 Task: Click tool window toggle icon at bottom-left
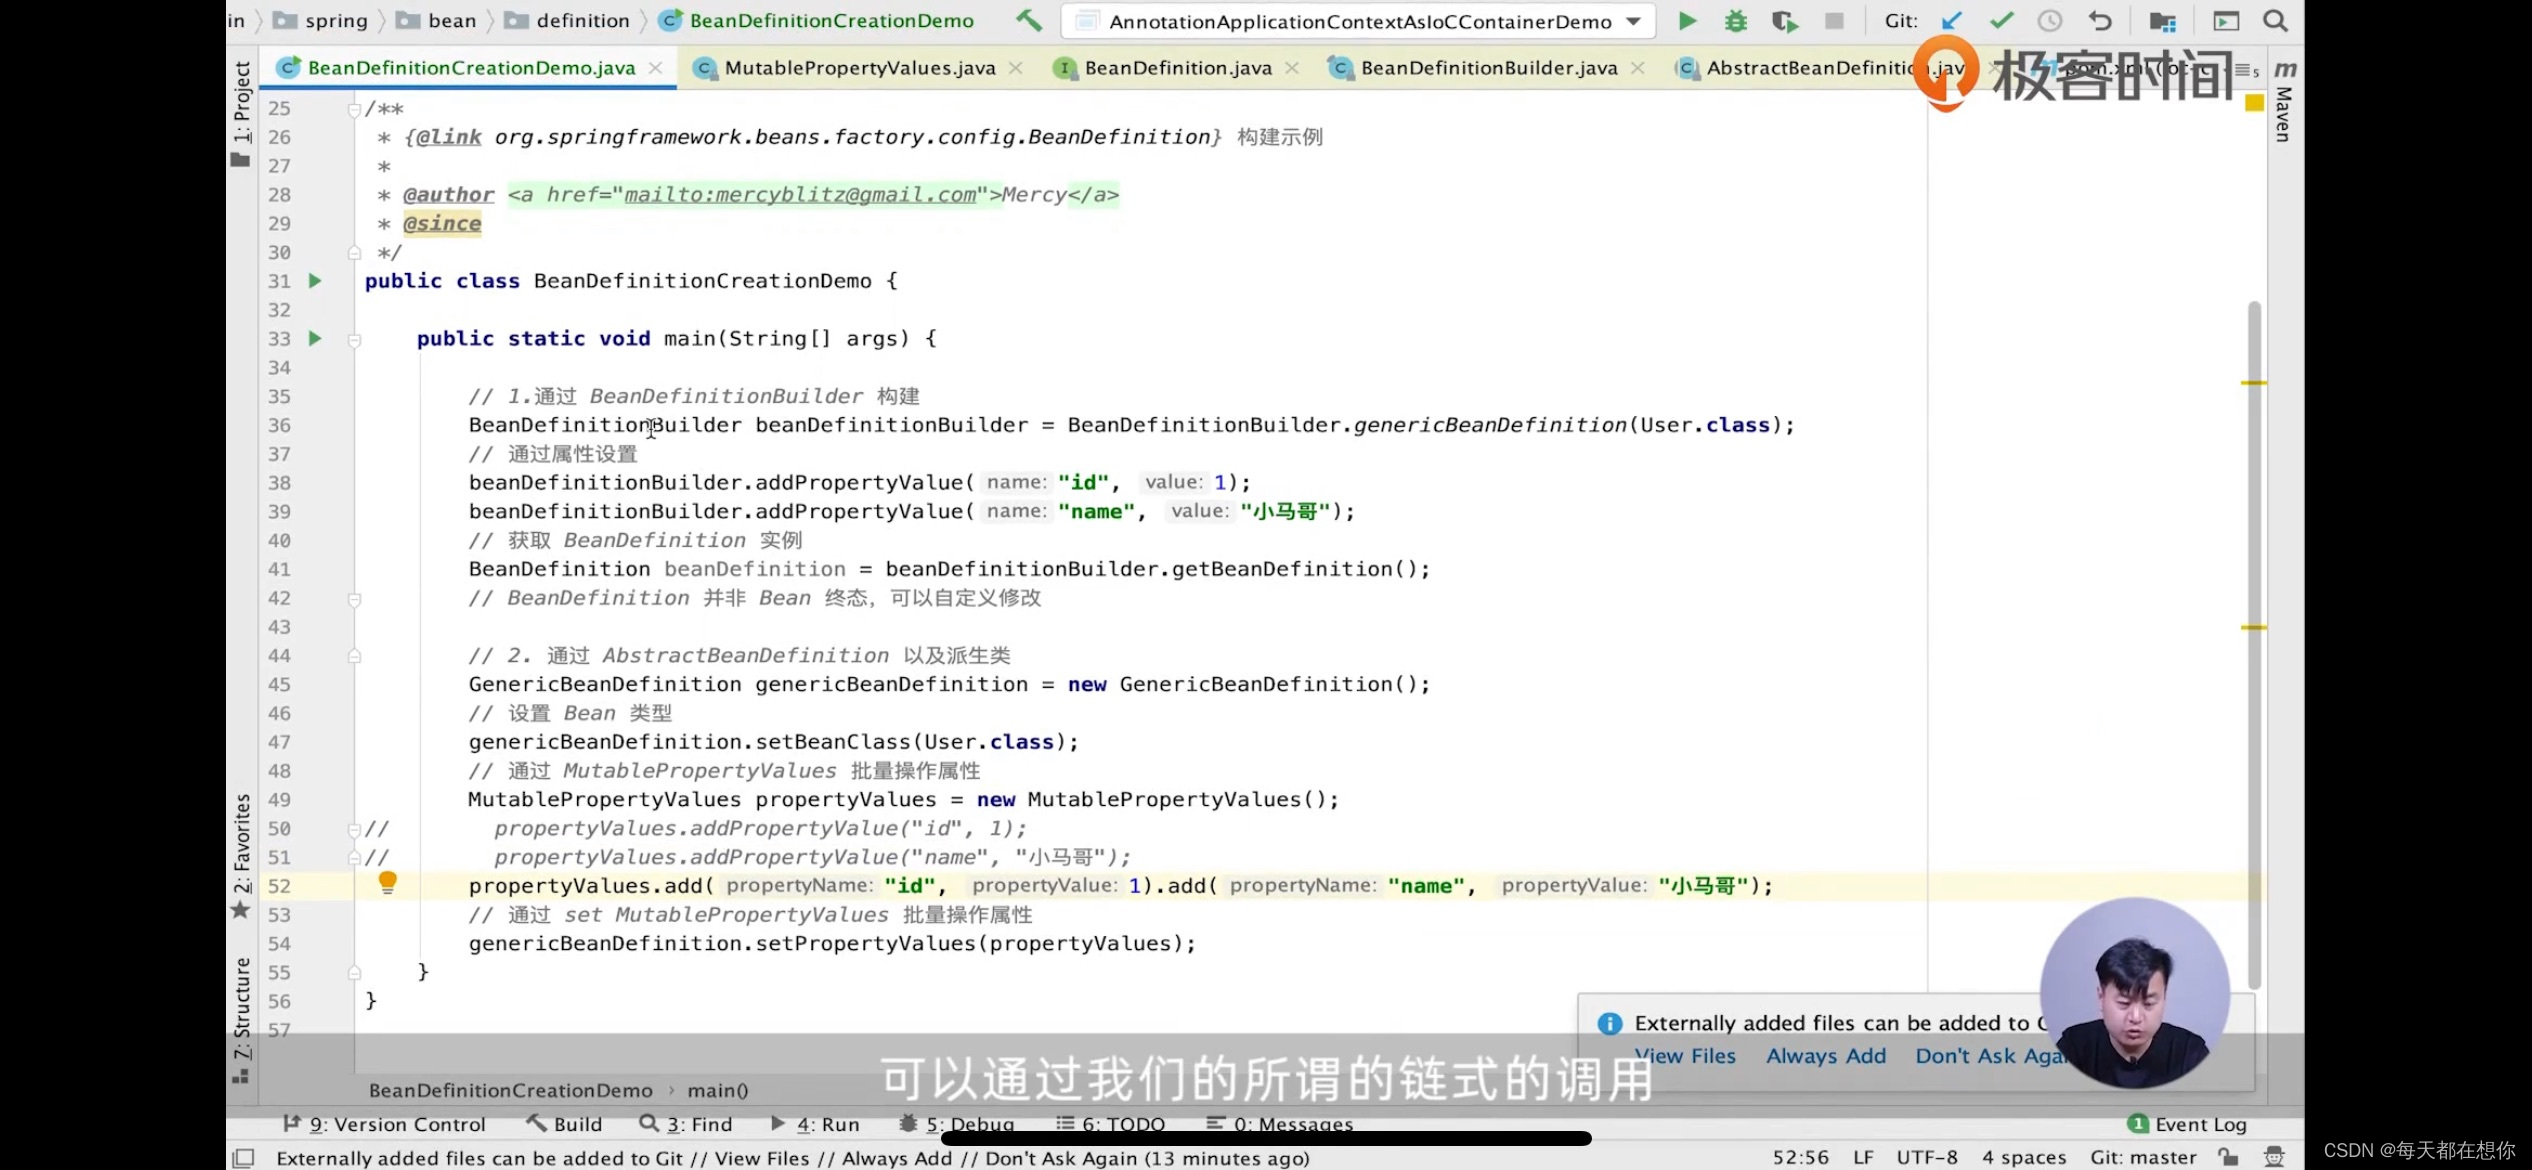tap(243, 1158)
